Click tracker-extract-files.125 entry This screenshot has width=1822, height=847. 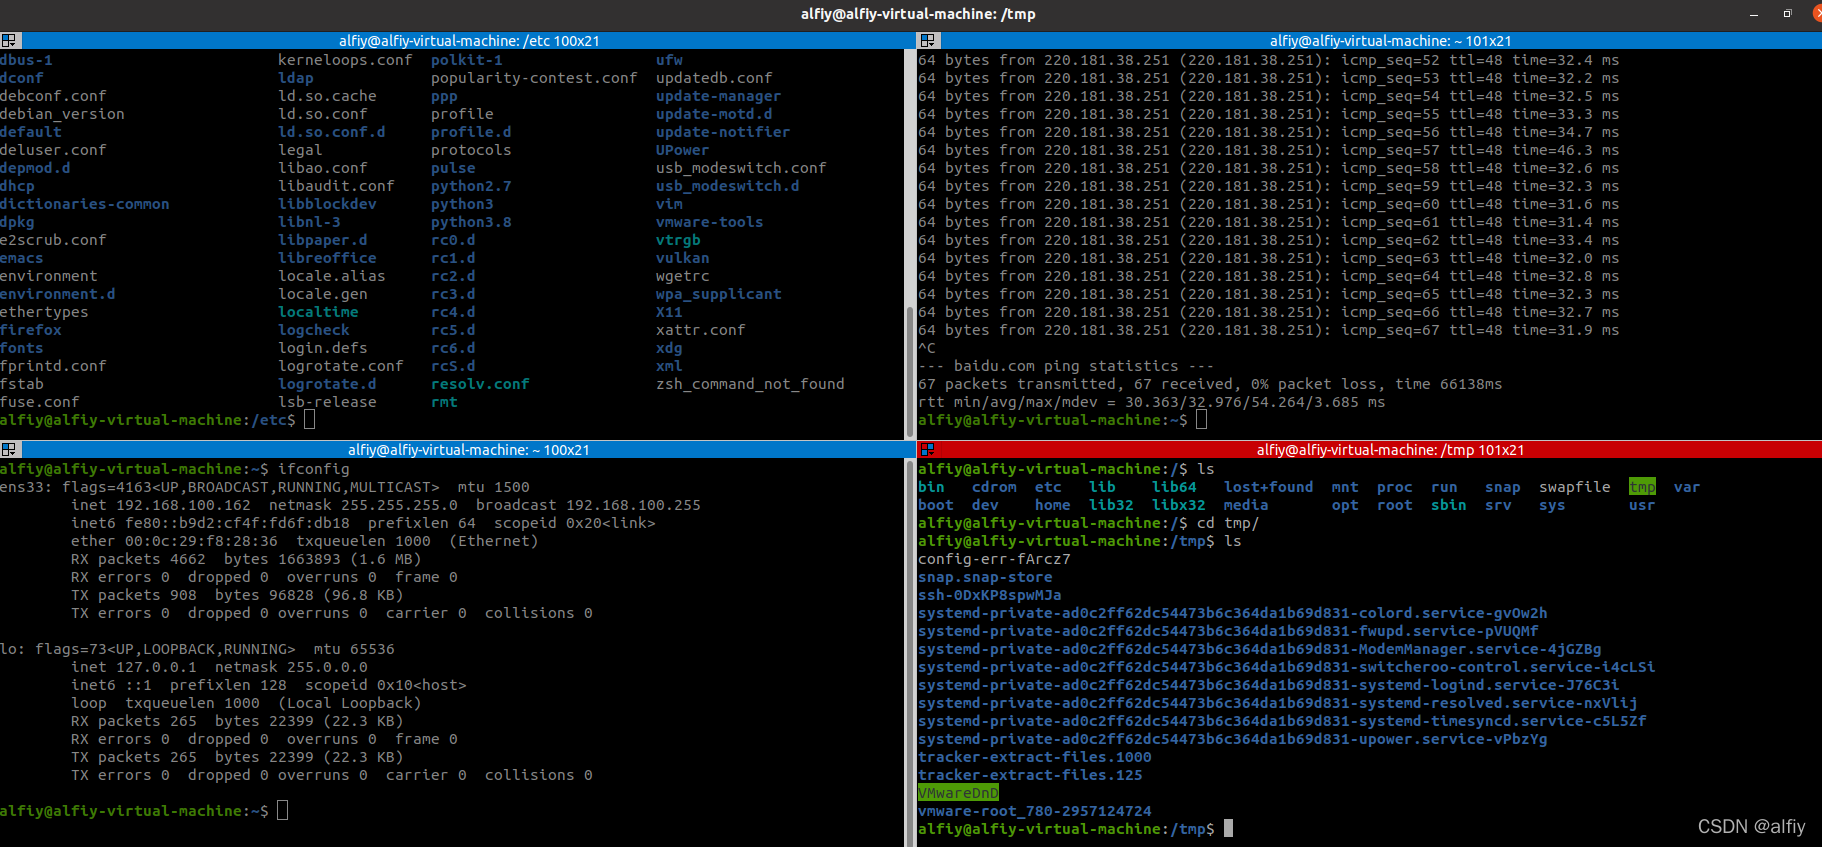(x=1030, y=775)
